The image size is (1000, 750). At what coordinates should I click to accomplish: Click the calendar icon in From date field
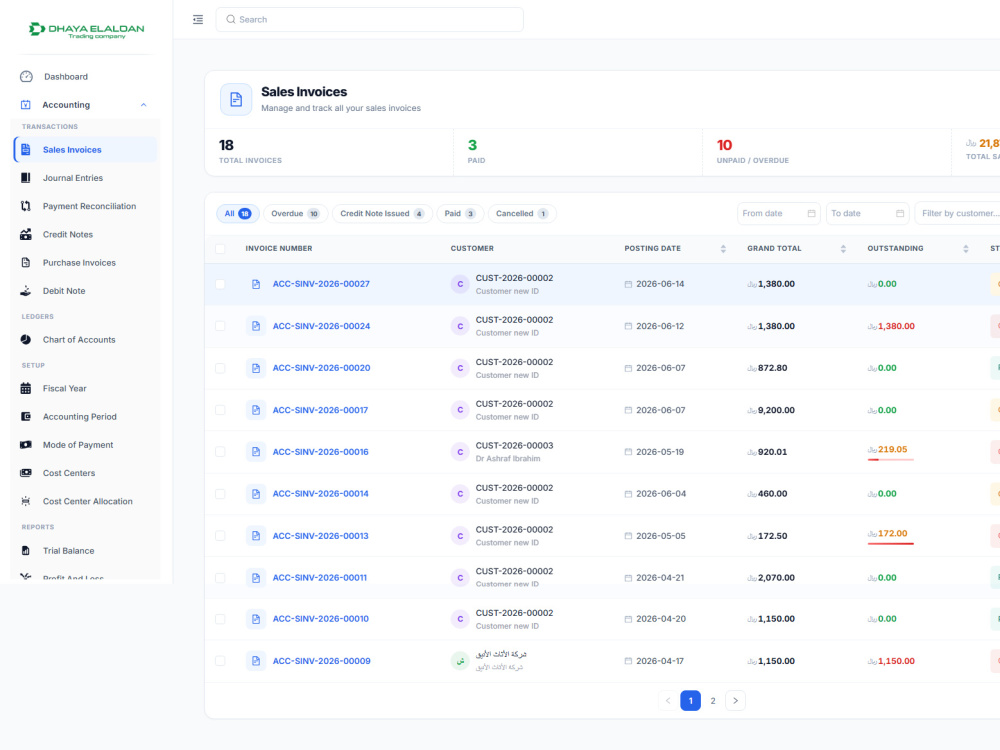click(x=811, y=214)
